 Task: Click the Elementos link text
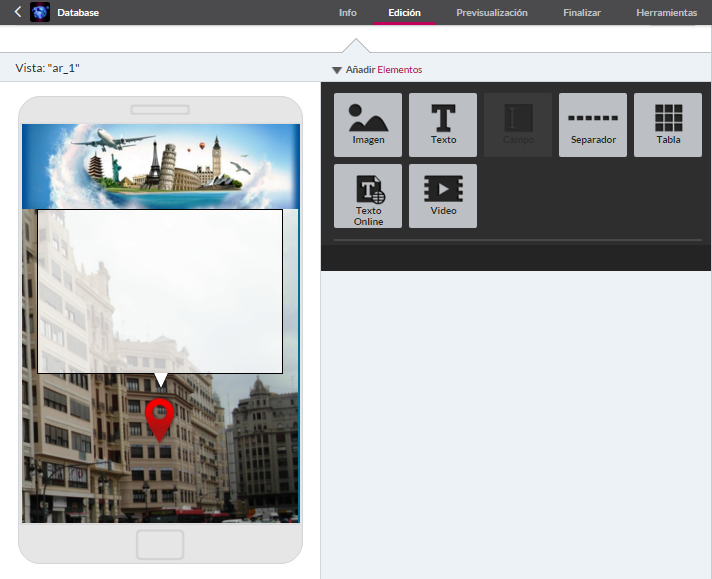coord(400,69)
